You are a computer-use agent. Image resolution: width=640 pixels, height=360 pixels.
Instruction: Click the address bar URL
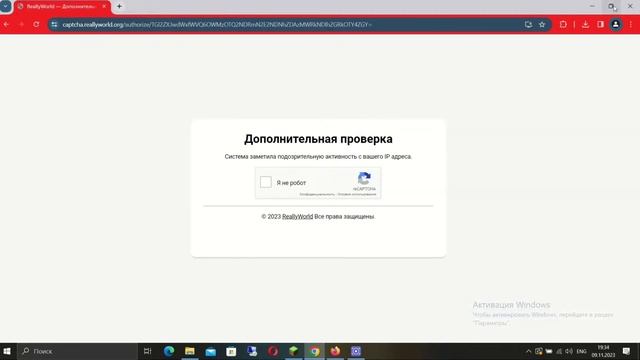[217, 24]
